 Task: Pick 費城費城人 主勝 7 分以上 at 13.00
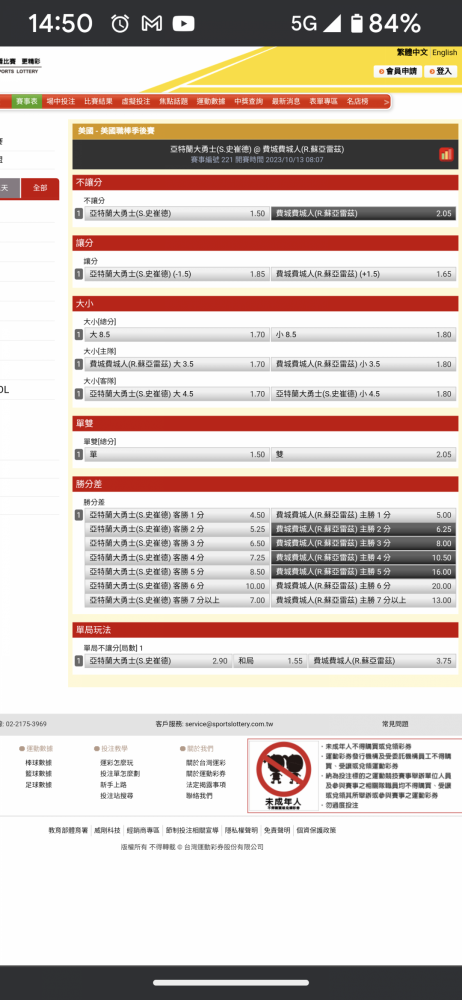click(364, 600)
